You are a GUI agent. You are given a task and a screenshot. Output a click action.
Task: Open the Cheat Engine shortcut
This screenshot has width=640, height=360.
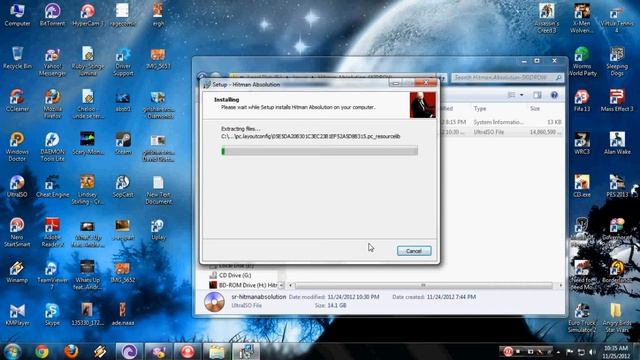pyautogui.click(x=52, y=186)
